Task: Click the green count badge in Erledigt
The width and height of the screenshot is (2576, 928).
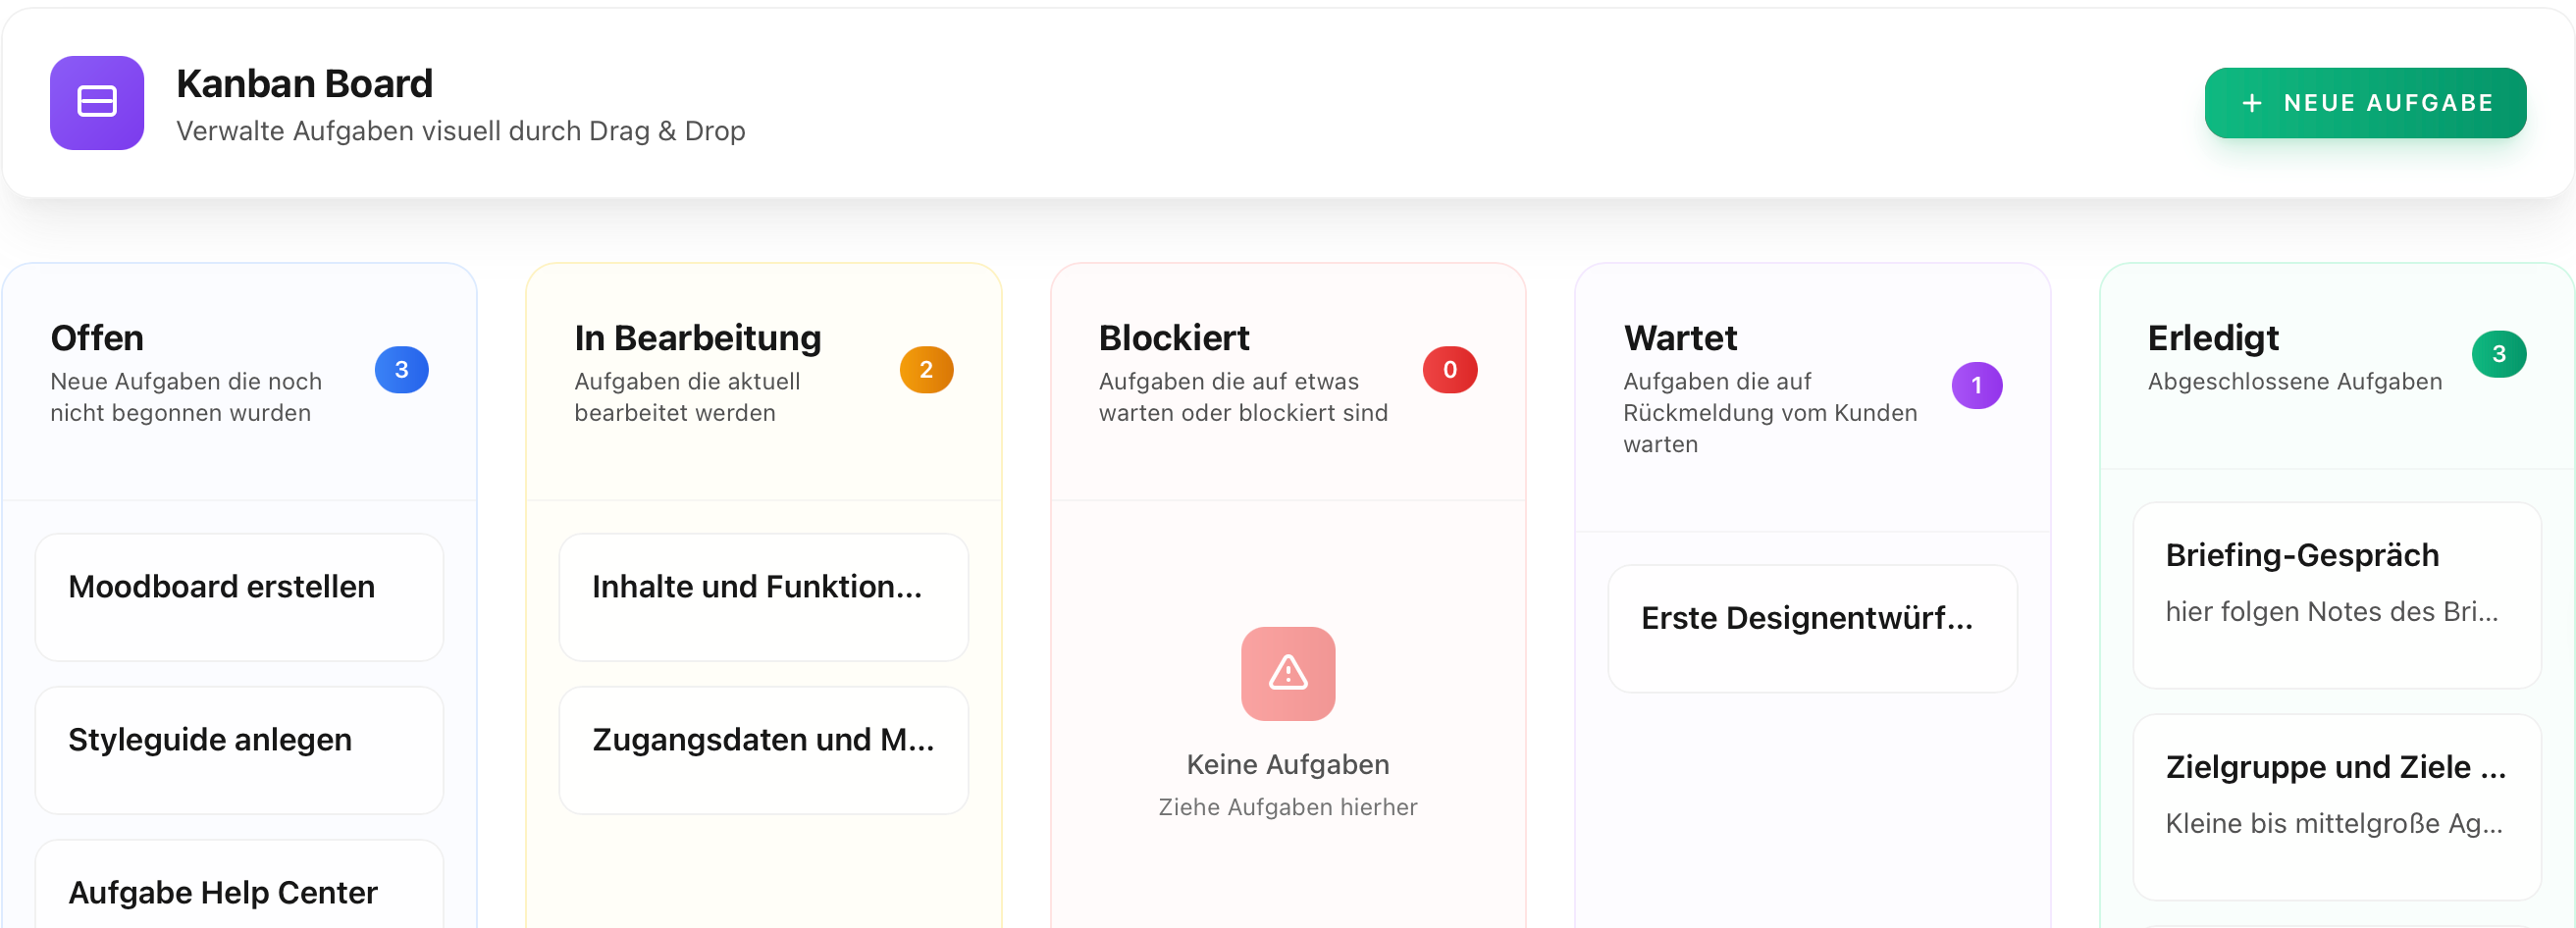Action: [x=2499, y=354]
